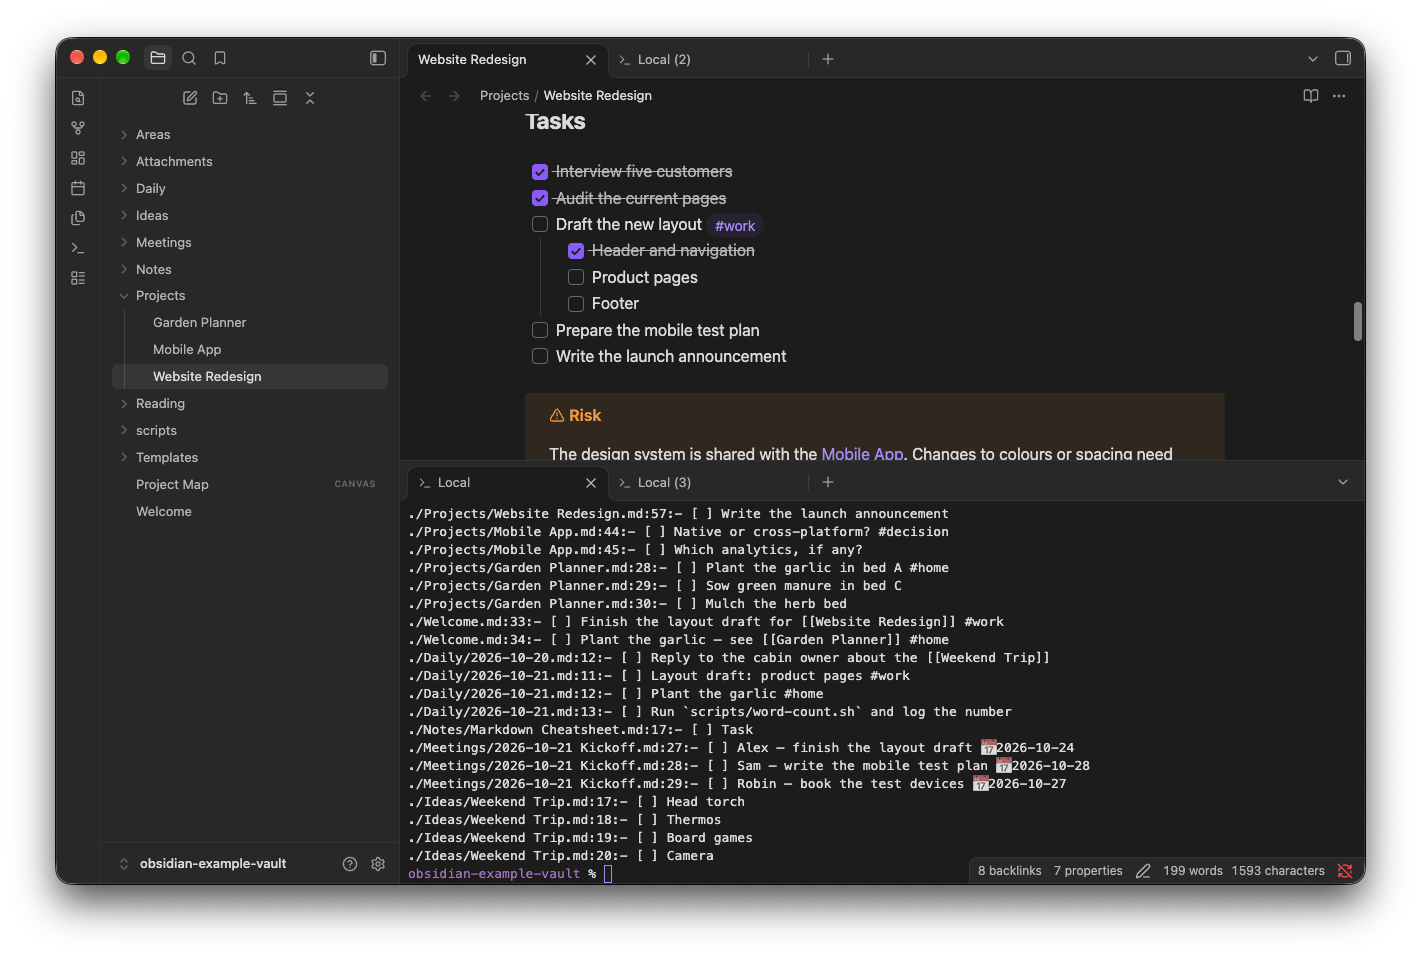Switch to the Local (2) tab

(710, 59)
